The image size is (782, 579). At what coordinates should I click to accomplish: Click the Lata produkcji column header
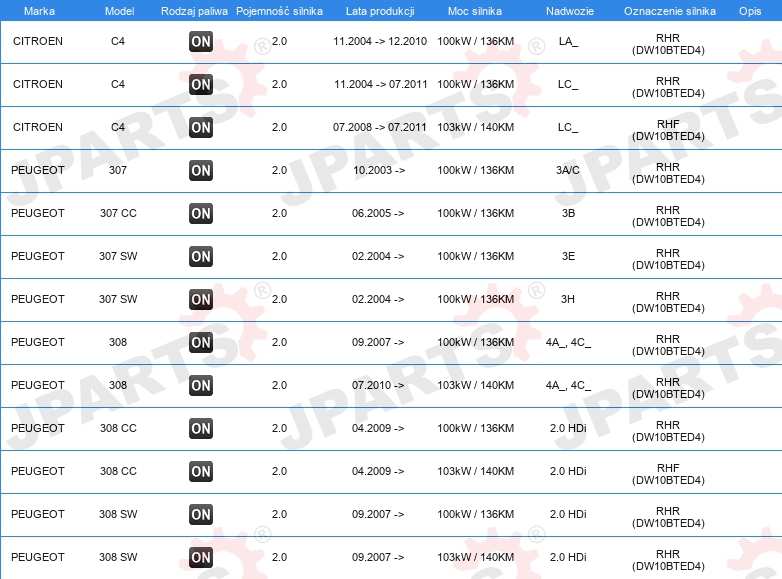(x=380, y=11)
